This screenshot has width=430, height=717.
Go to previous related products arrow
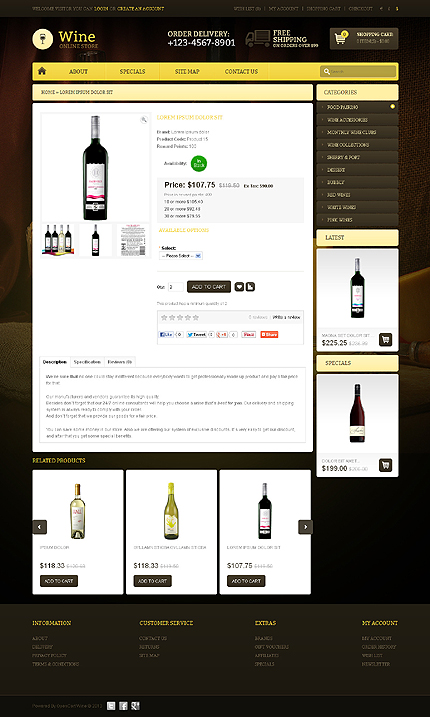click(x=39, y=527)
